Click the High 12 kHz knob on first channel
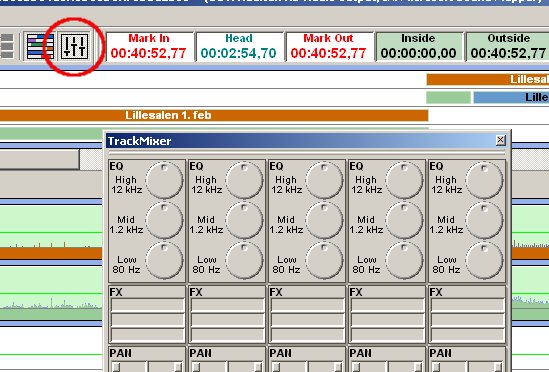The image size is (549, 372). click(x=164, y=180)
